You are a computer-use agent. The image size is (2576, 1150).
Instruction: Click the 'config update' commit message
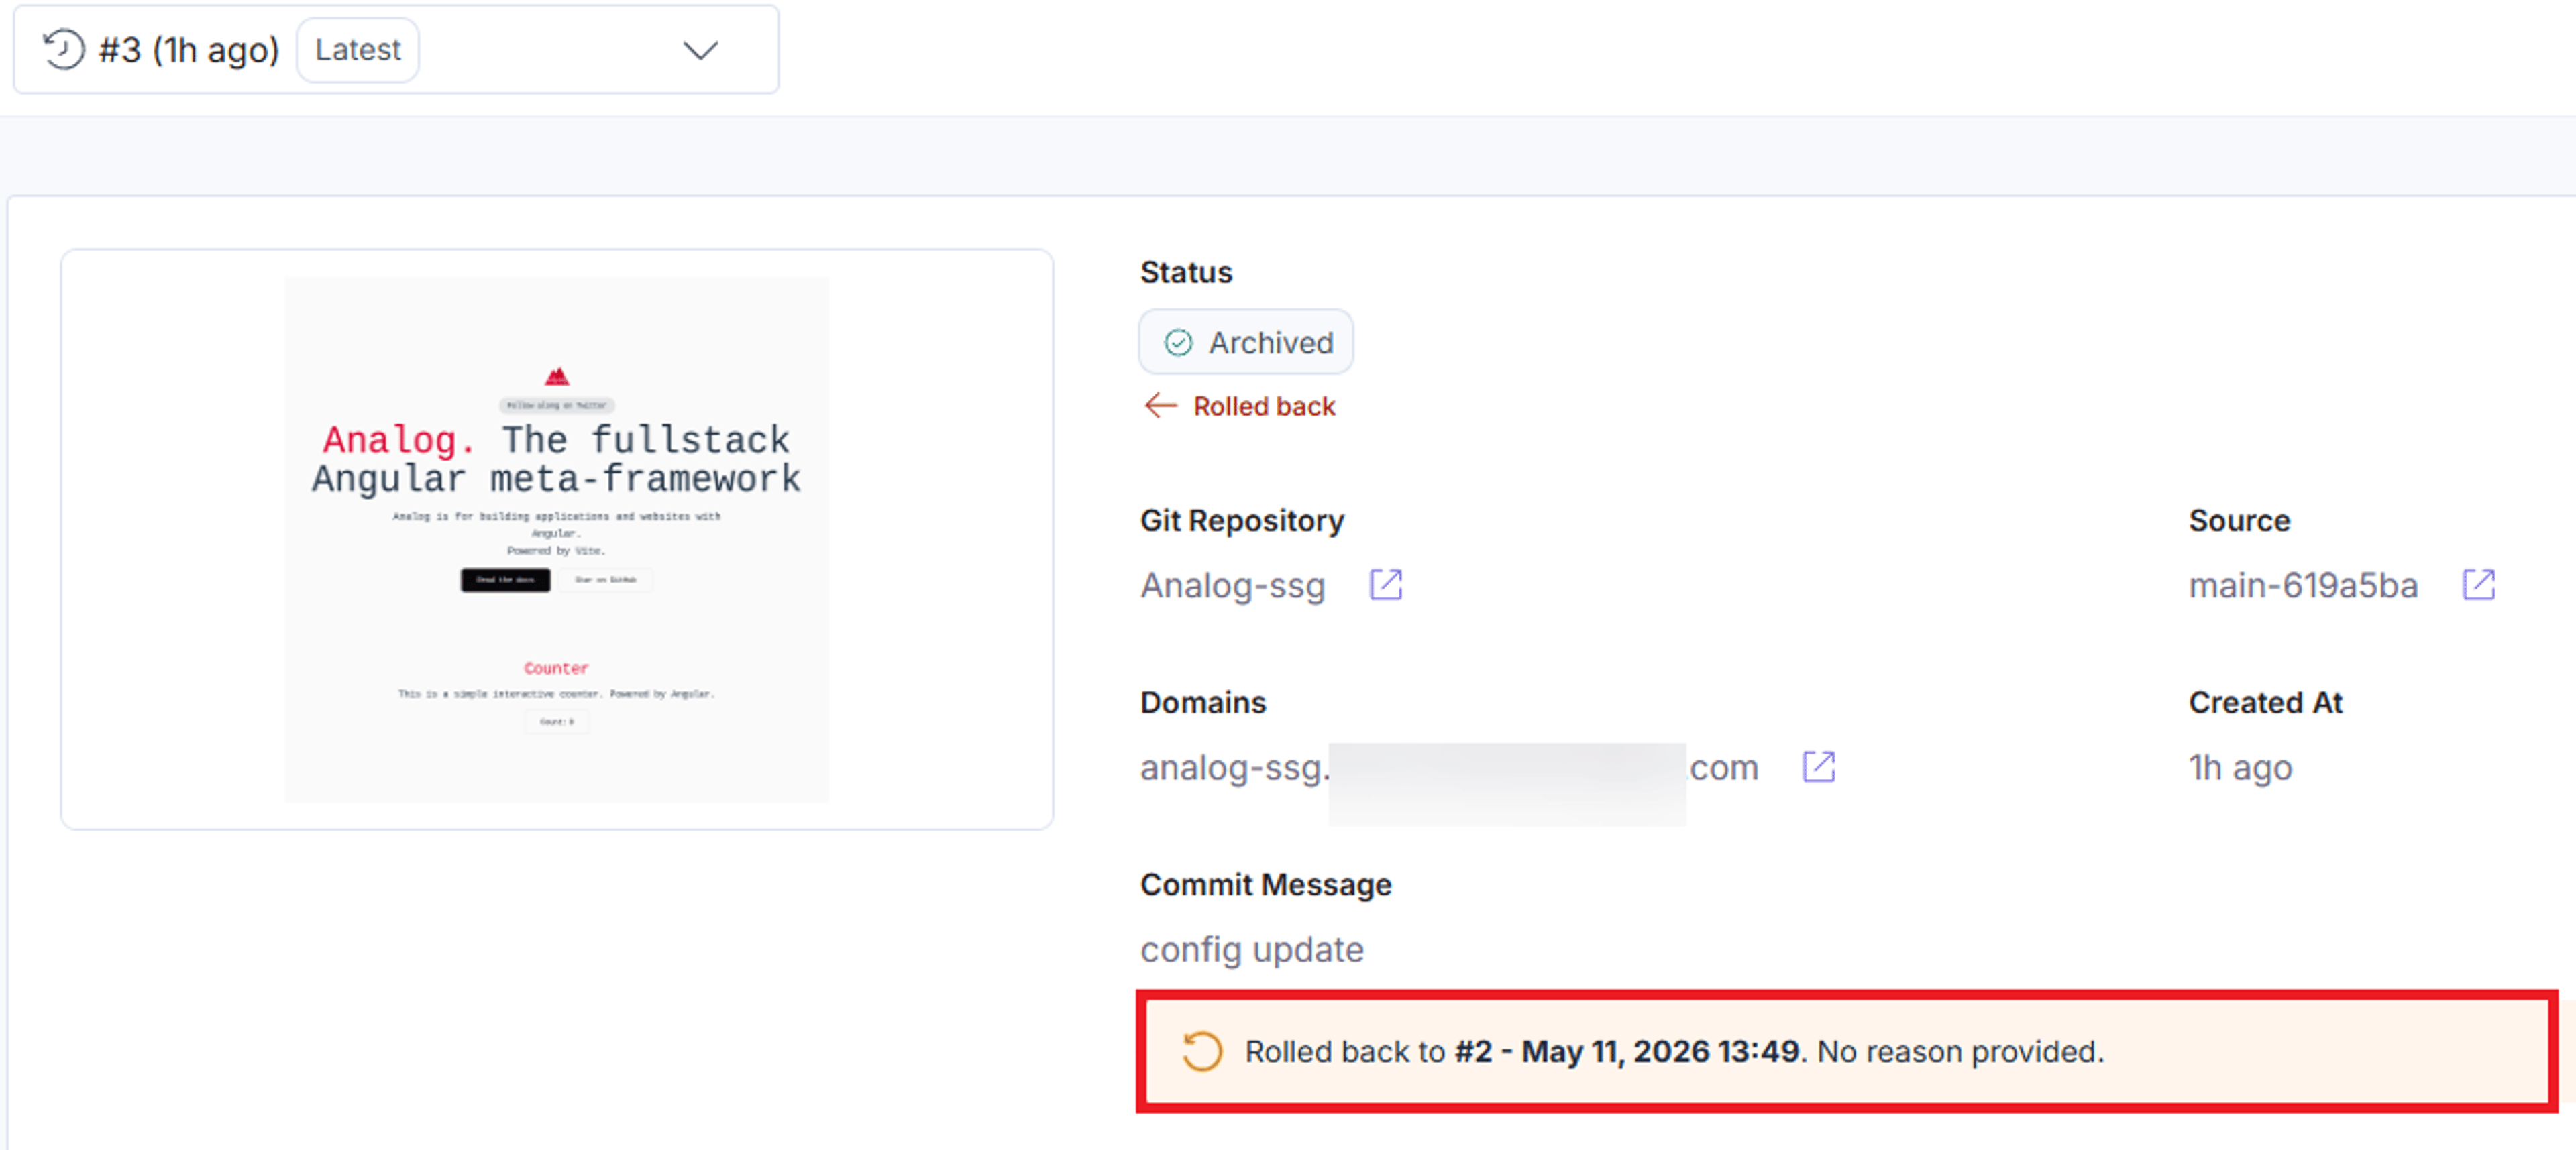1252,949
